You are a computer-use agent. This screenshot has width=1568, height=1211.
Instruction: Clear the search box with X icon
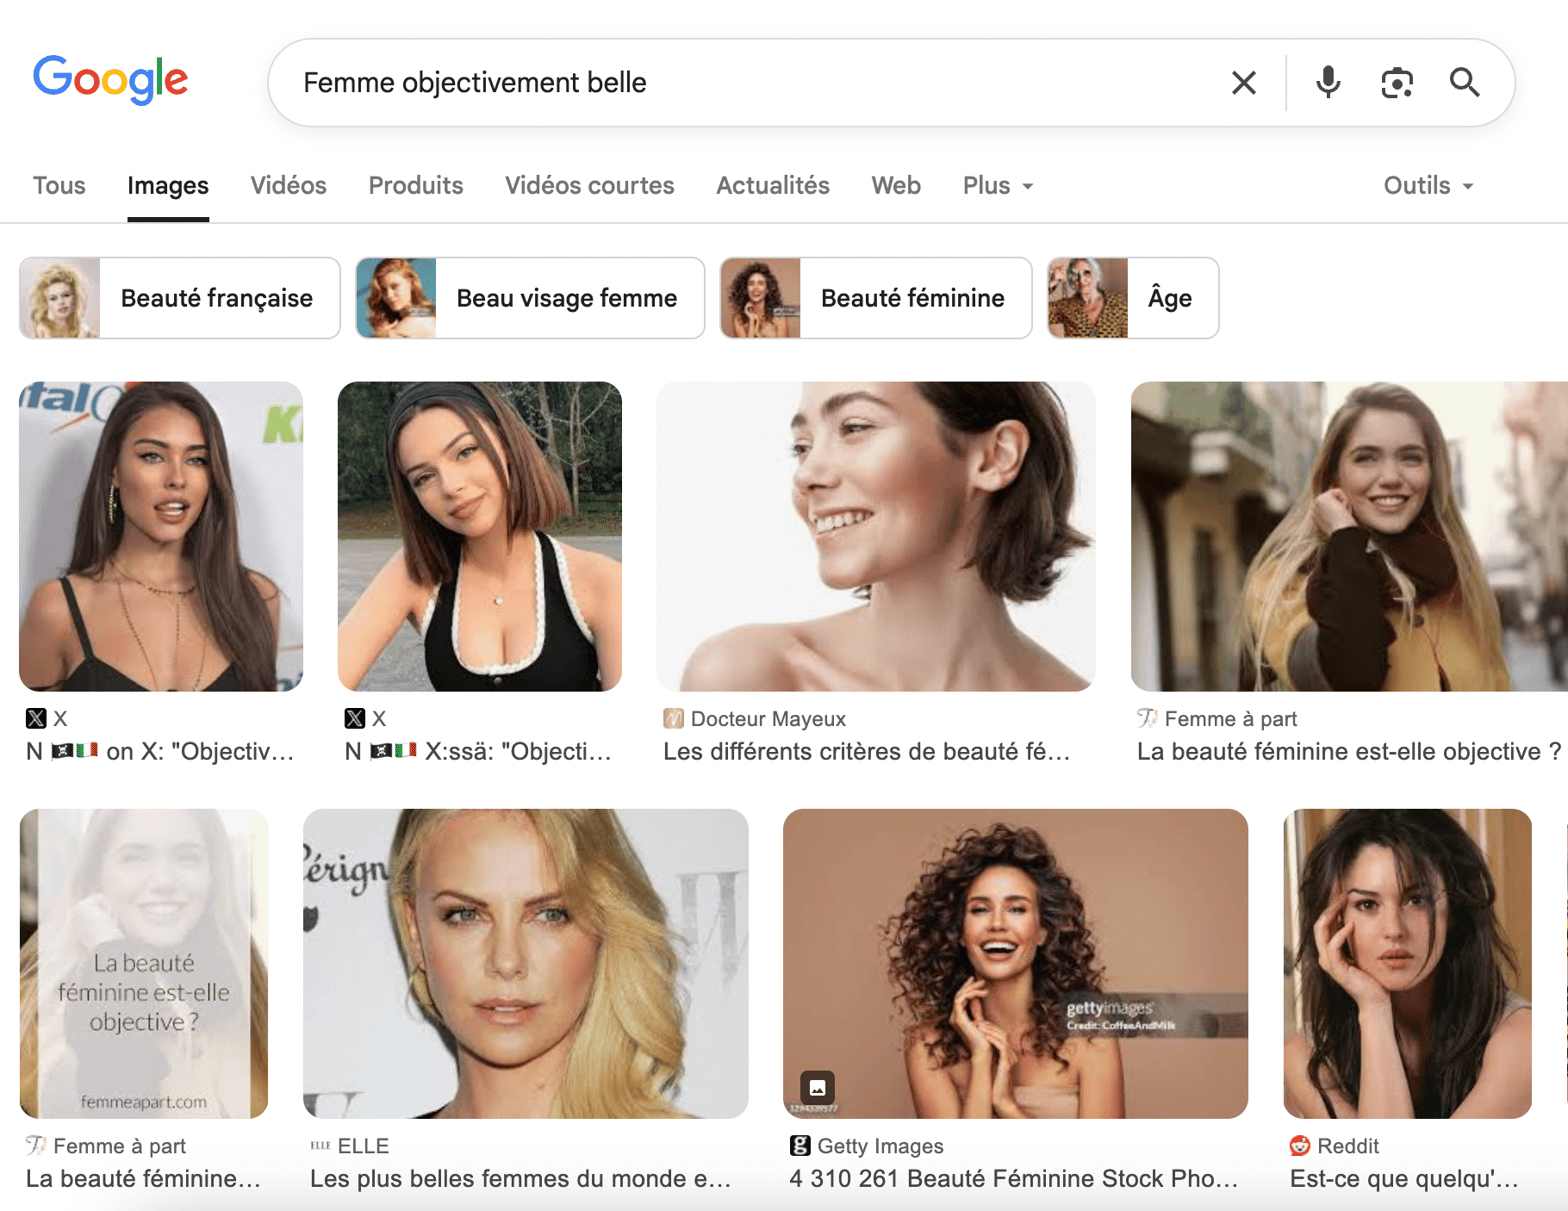pyautogui.click(x=1243, y=83)
